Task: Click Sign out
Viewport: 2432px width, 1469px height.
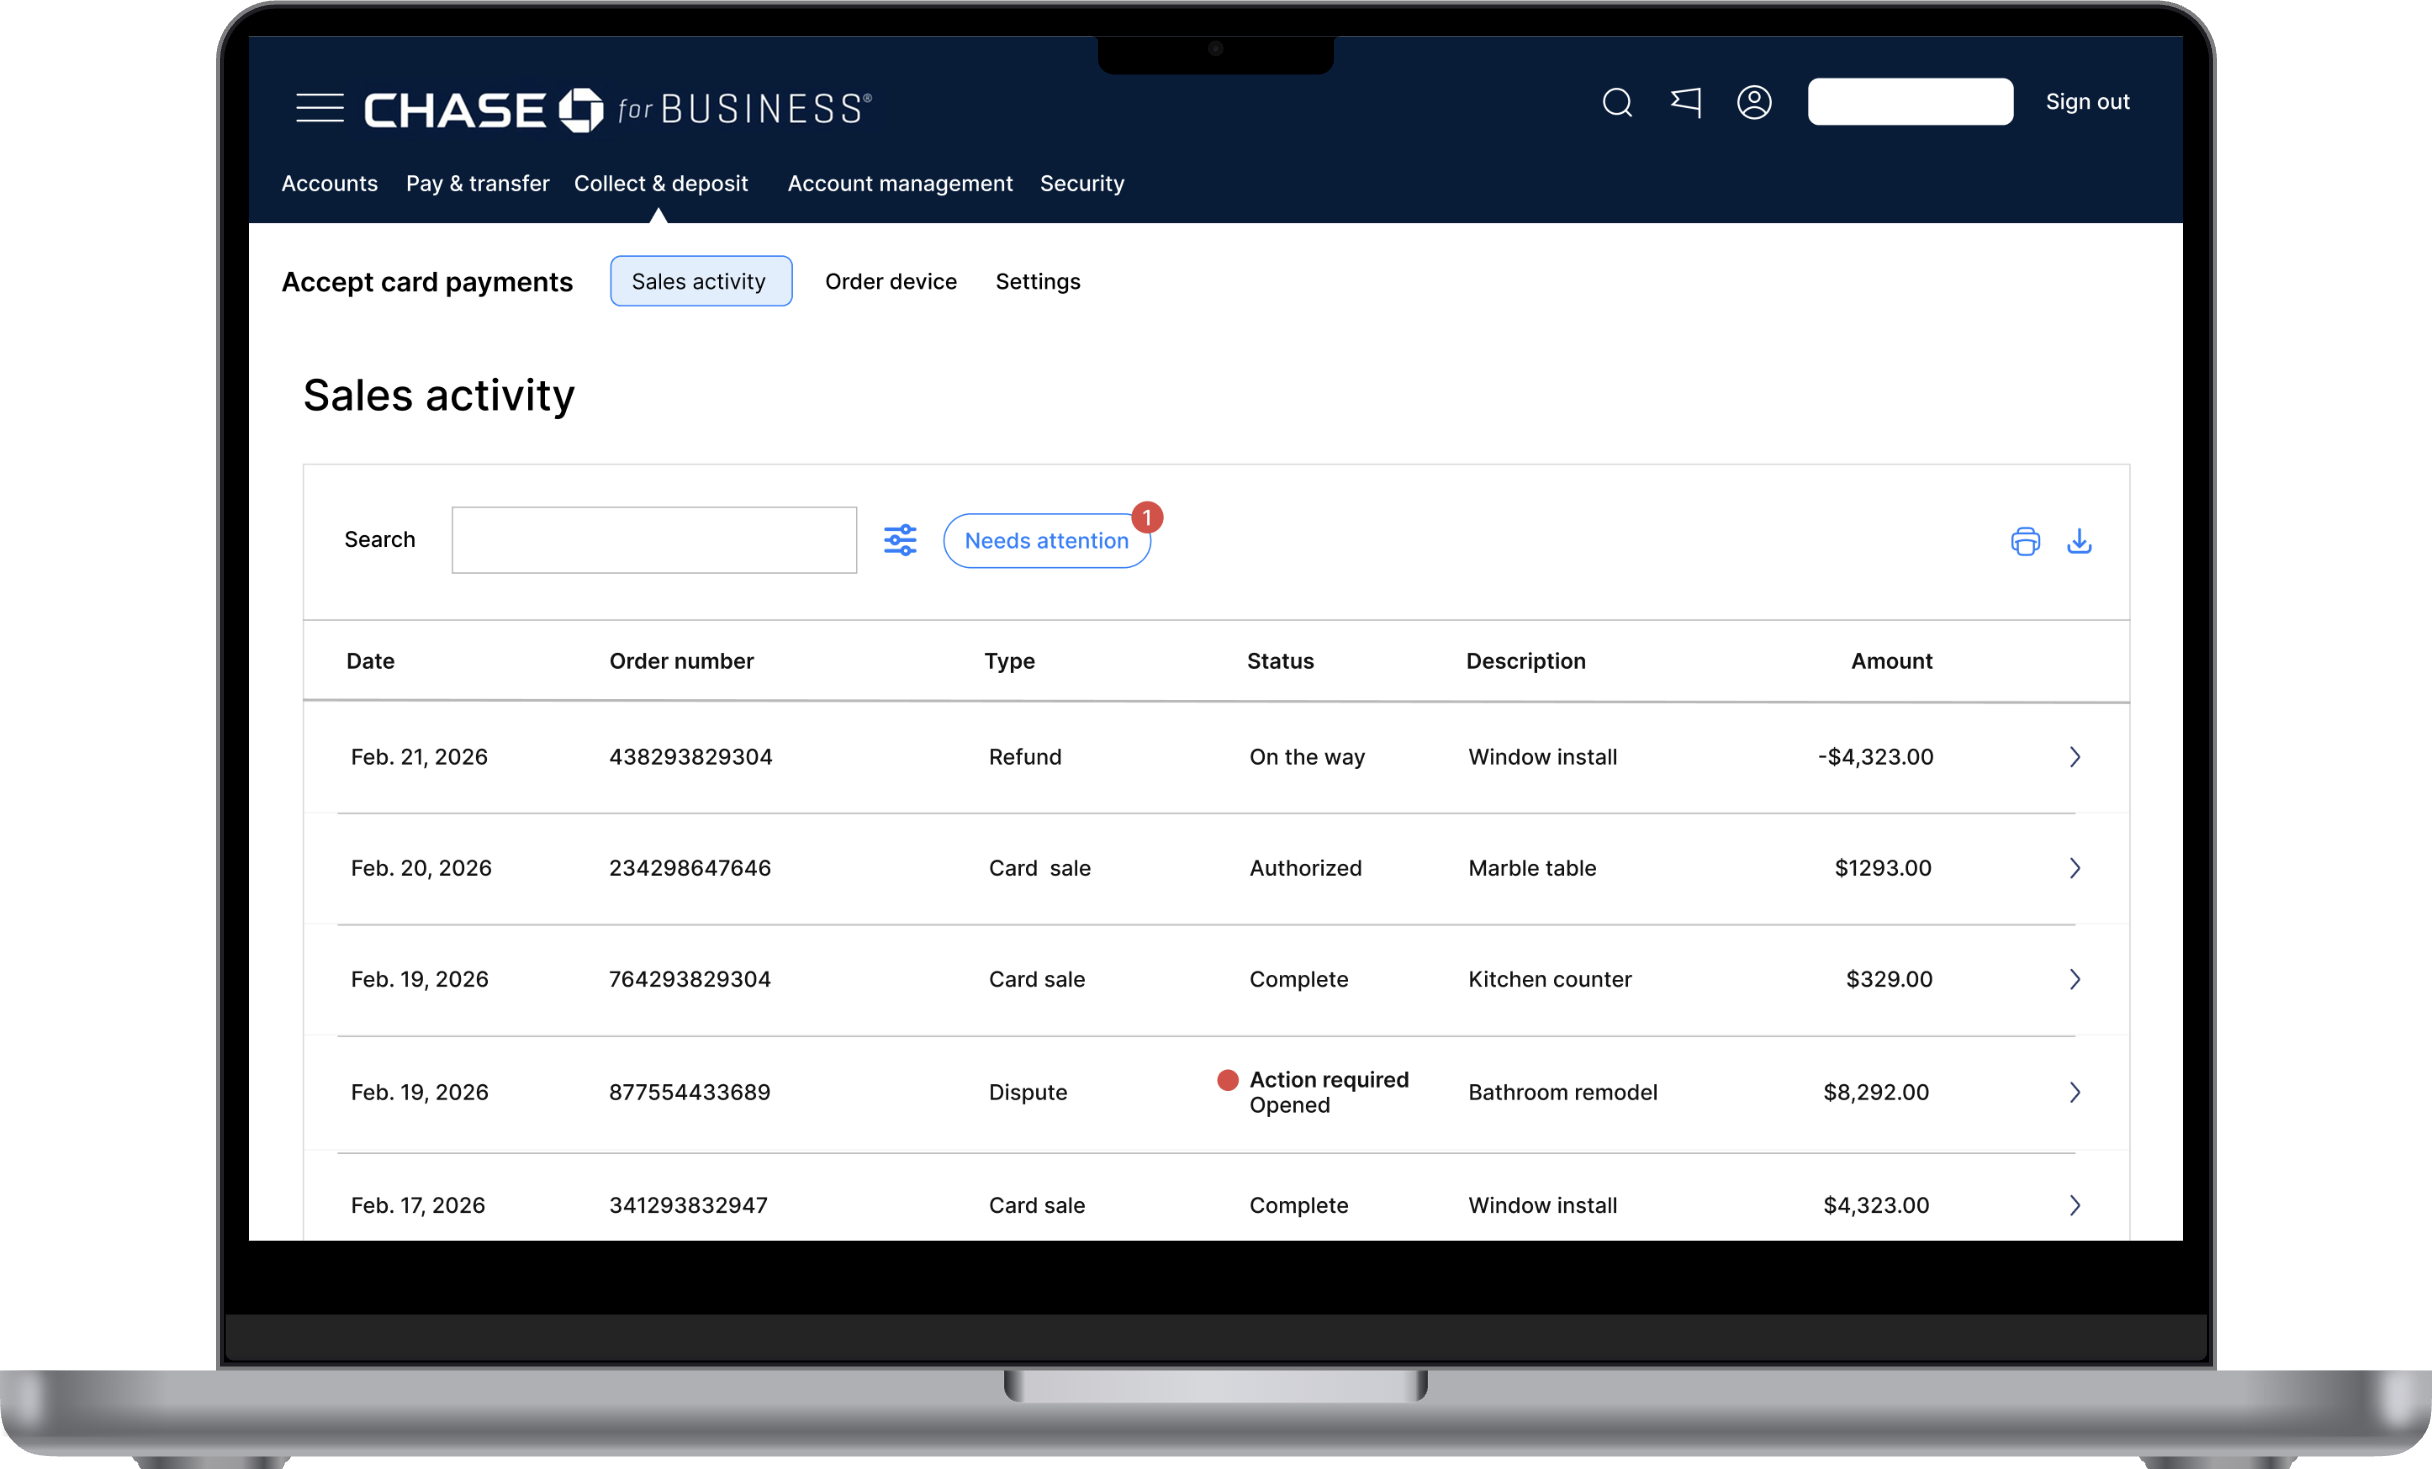Action: point(2087,102)
